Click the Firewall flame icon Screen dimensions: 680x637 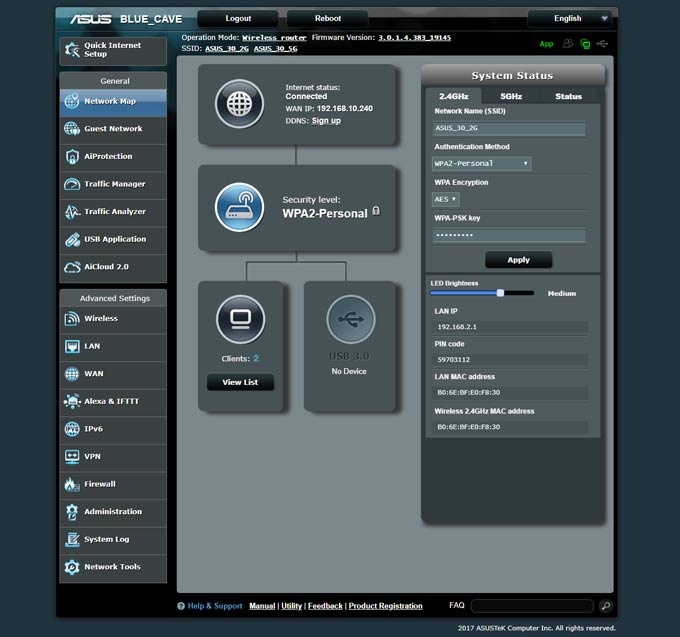pyautogui.click(x=72, y=484)
